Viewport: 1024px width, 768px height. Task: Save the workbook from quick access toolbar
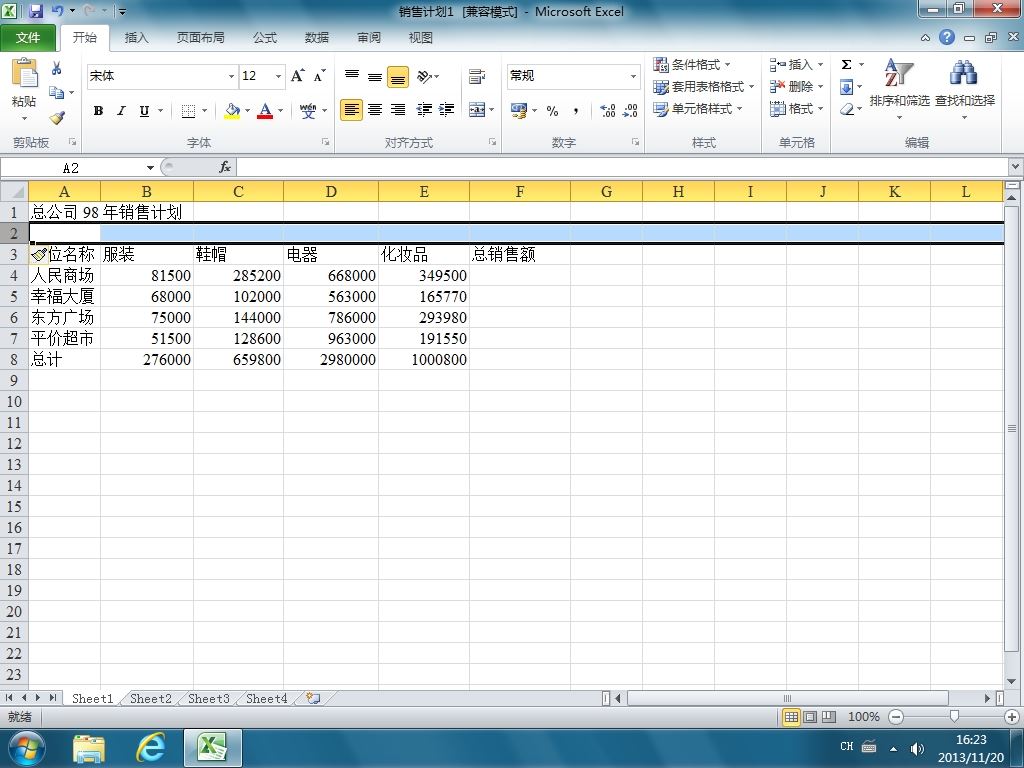[x=36, y=11]
